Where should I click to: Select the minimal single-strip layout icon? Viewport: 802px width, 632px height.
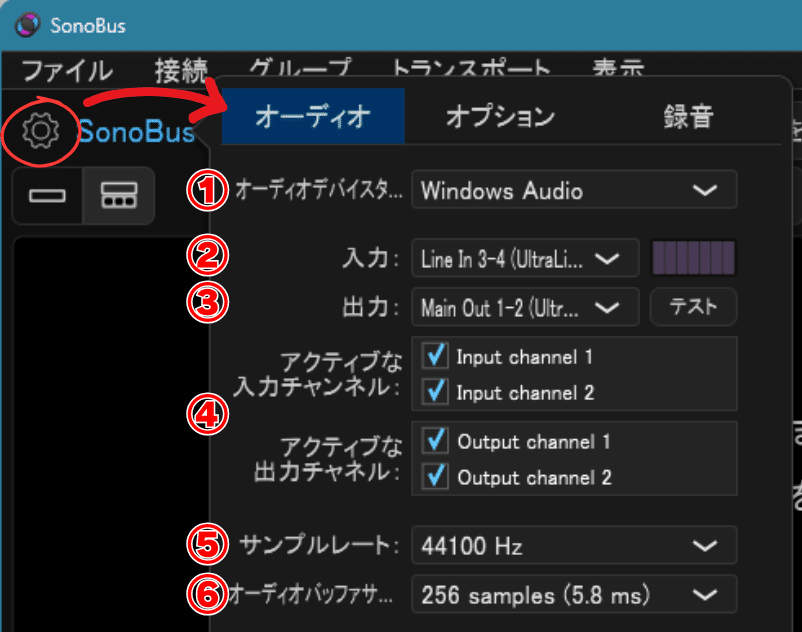pos(47,196)
